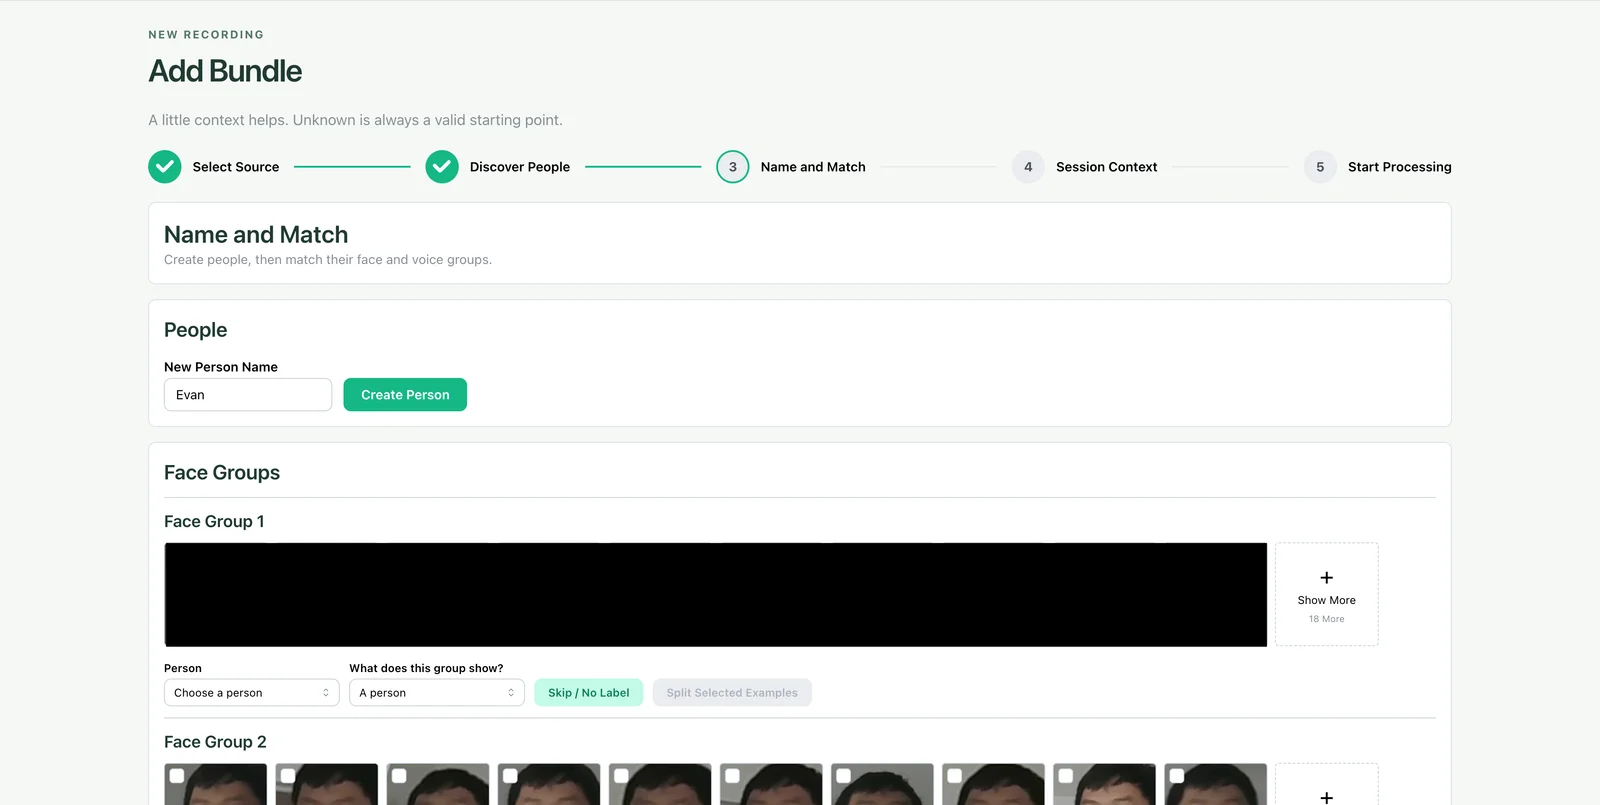Click the step 4 circle icon

pos(1028,167)
